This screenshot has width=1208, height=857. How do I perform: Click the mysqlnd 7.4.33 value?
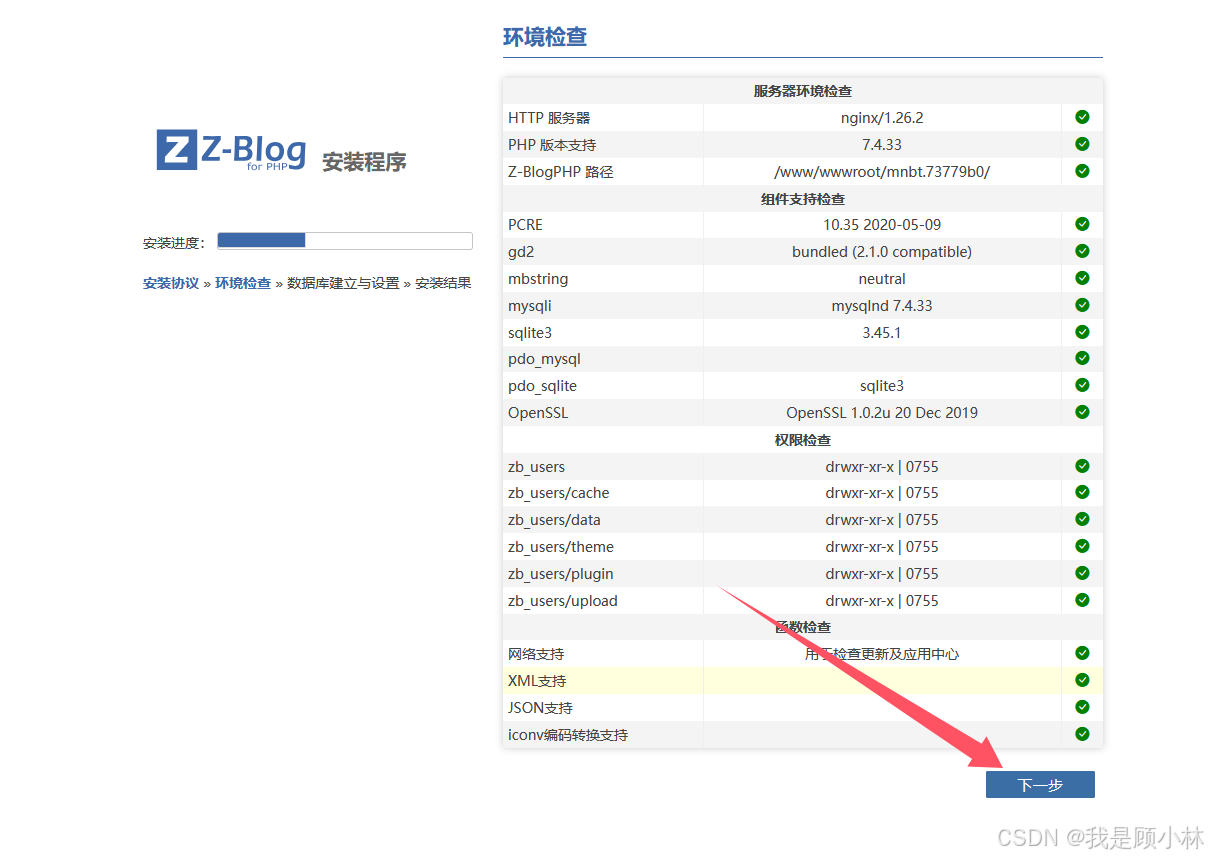(x=882, y=306)
